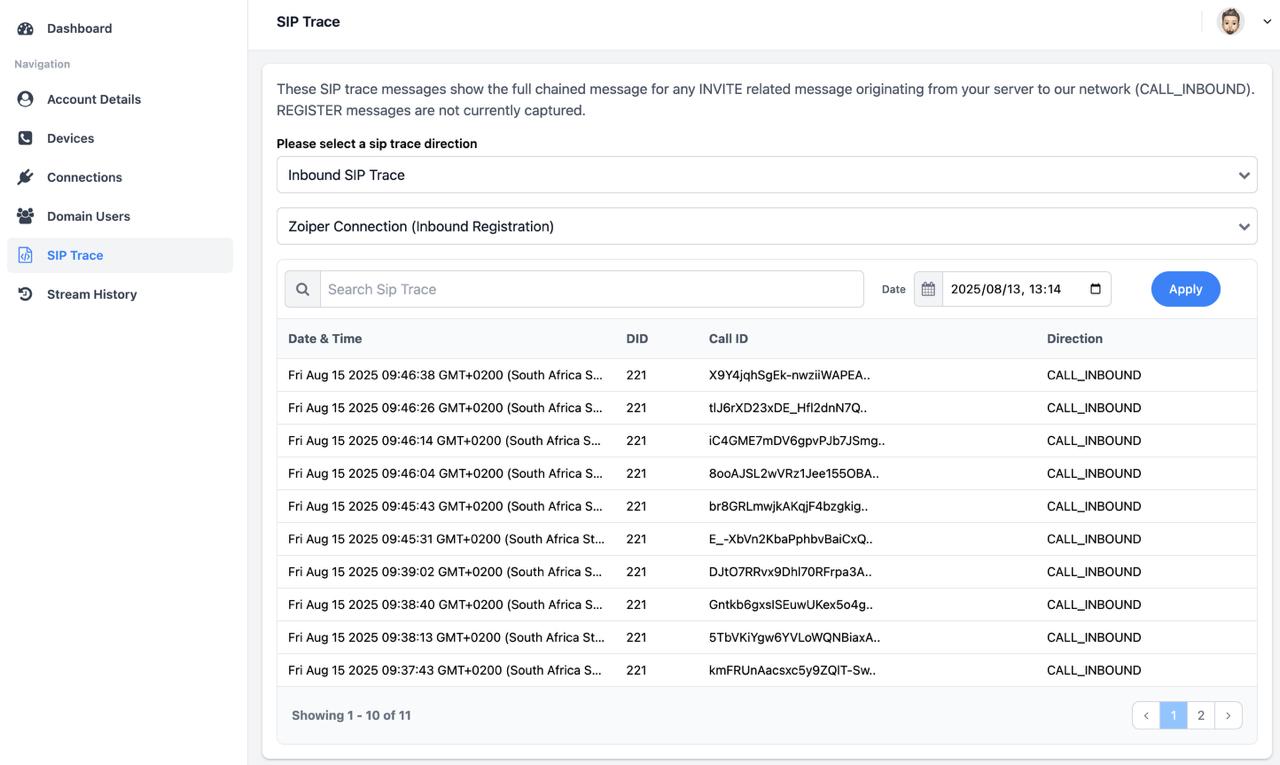Open the SIP Trace navigation item

click(x=75, y=255)
